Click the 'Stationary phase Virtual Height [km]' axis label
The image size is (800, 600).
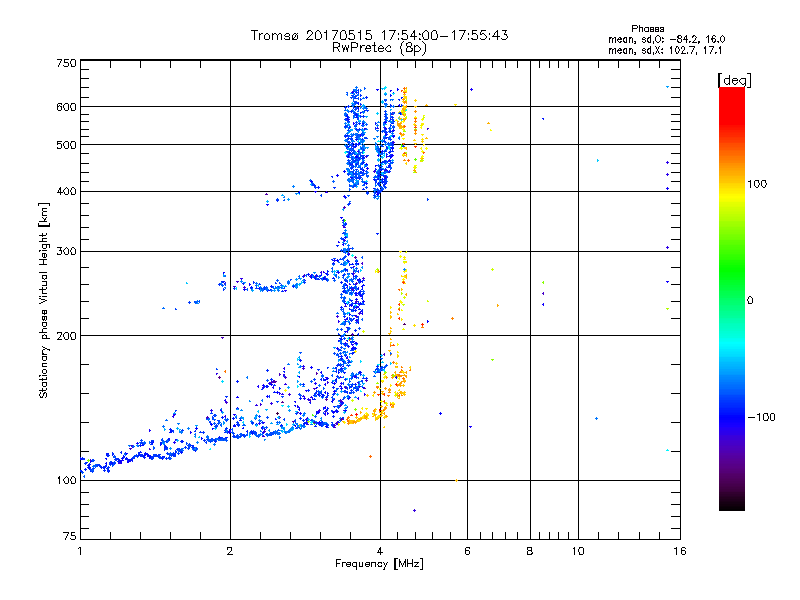[43, 300]
